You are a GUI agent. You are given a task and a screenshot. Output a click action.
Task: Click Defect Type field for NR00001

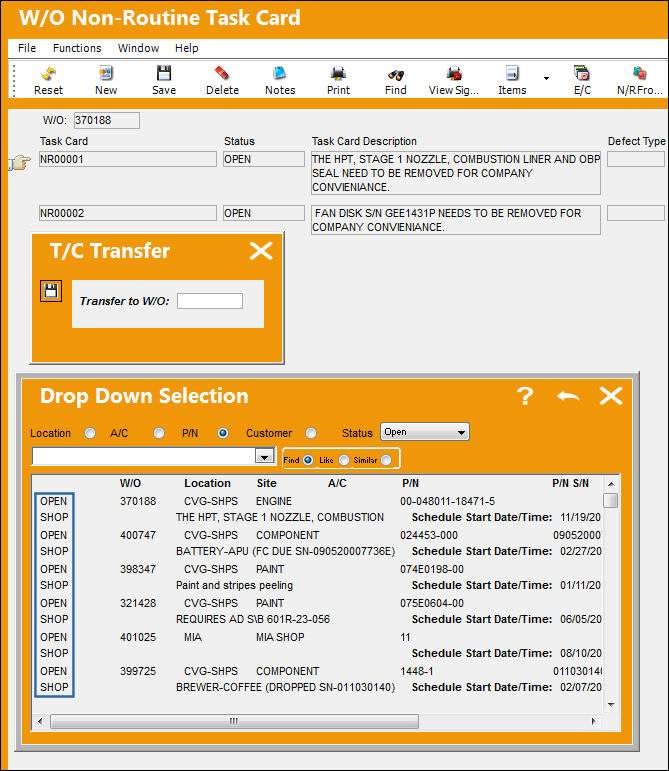[x=636, y=159]
